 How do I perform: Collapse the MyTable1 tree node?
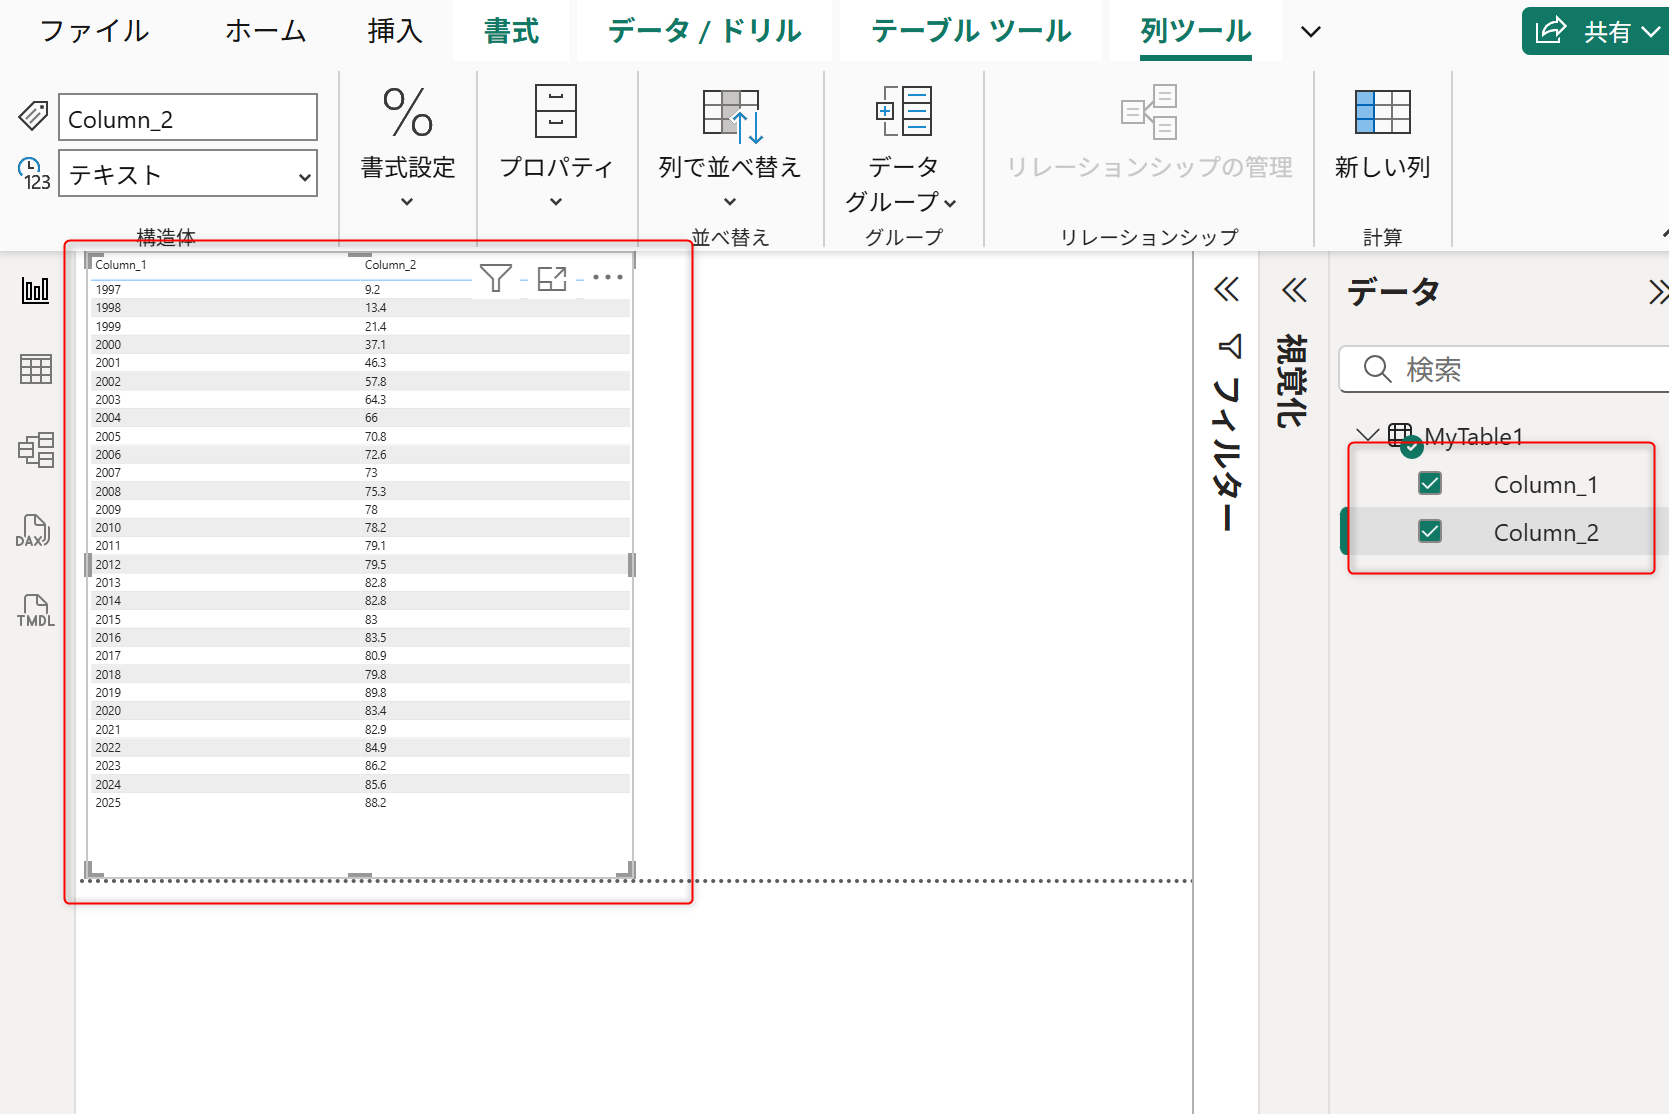tap(1367, 435)
